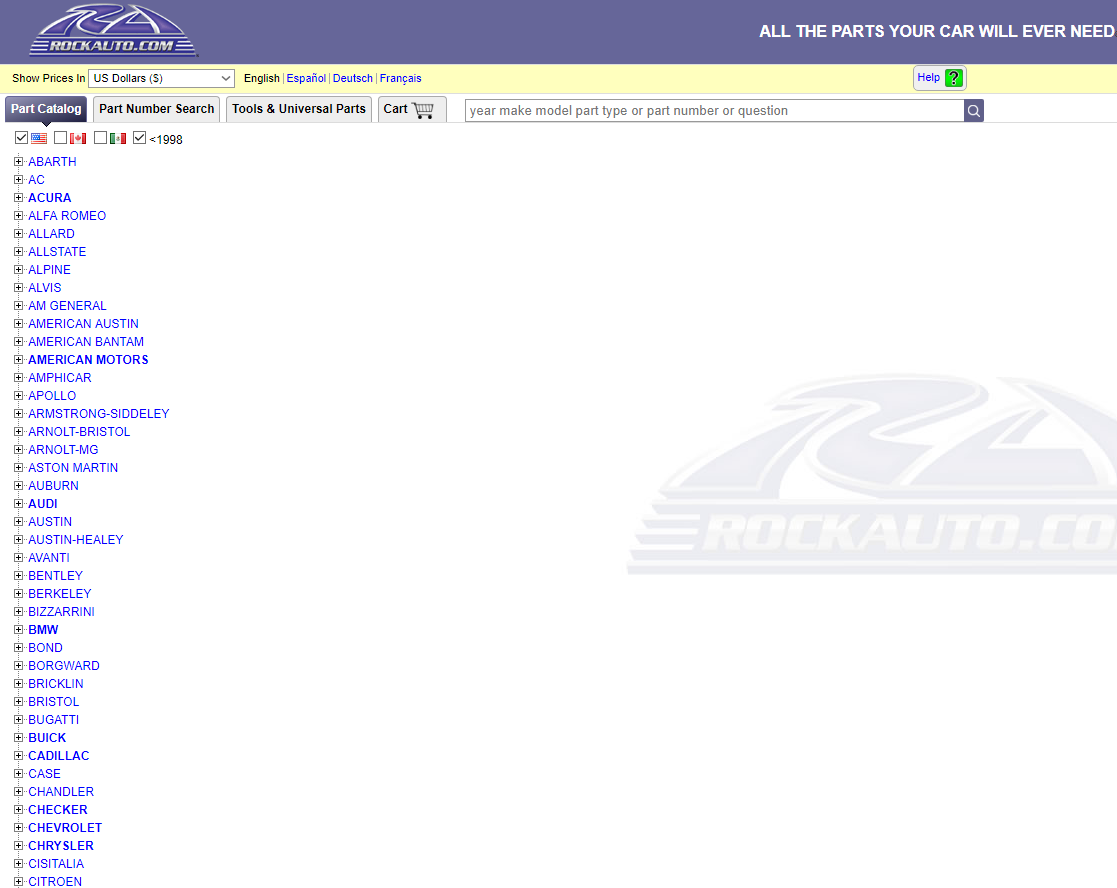
Task: Expand the BENTLEY make
Action: point(19,575)
